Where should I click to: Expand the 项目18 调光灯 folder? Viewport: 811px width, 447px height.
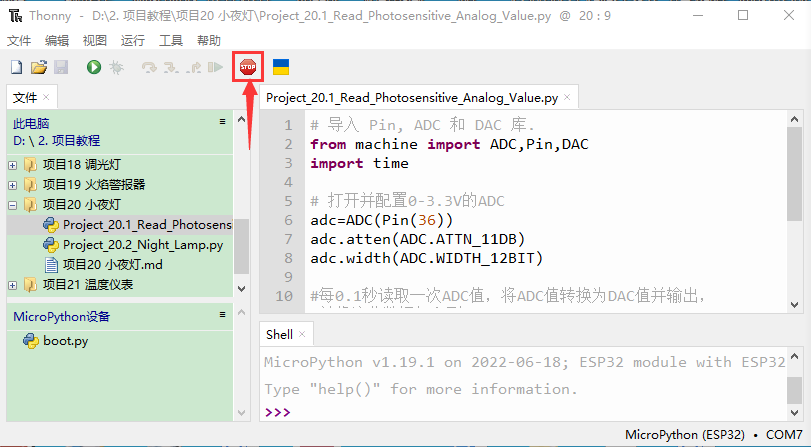point(13,164)
